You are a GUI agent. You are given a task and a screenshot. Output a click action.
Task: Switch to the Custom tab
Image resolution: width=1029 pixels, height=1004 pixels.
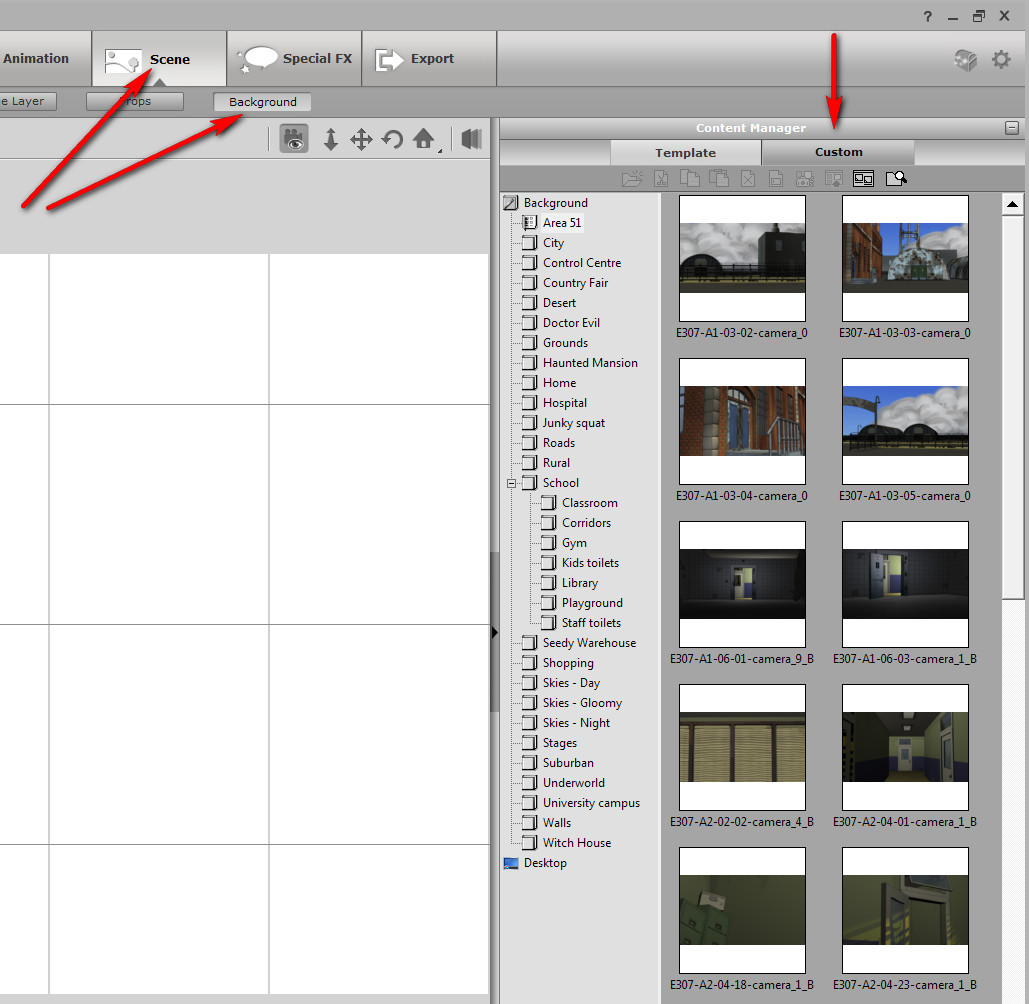click(x=838, y=152)
